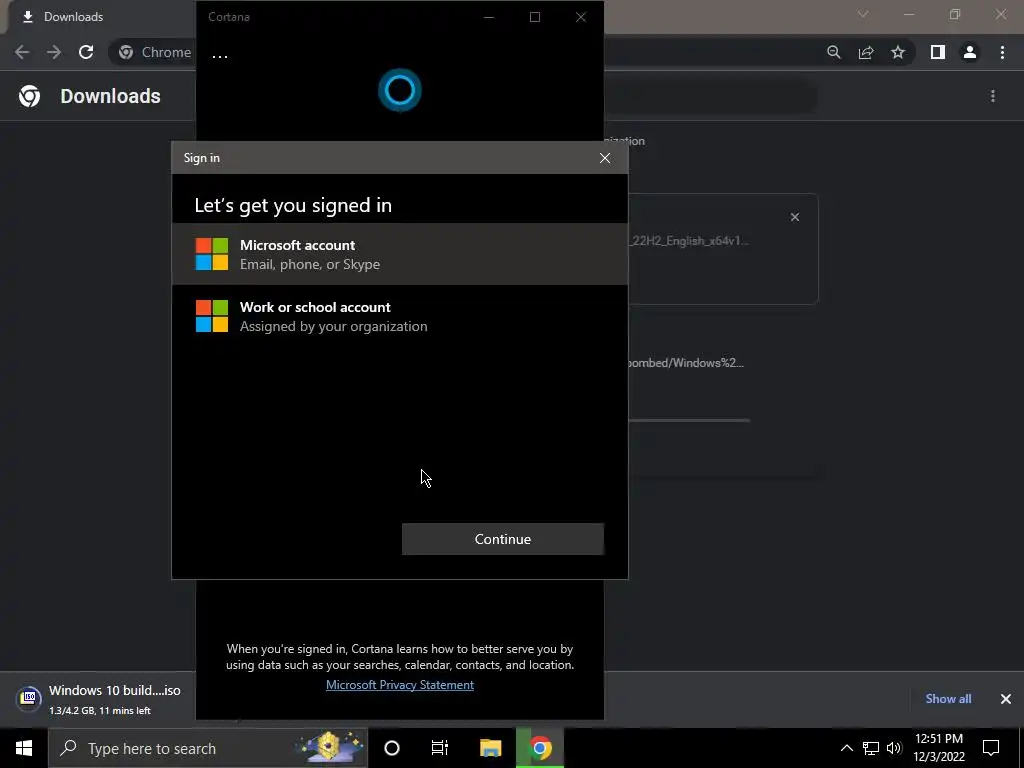Screen dimensions: 1024x768
Task: Click the Continue button in Sign in dialog
Action: click(503, 539)
